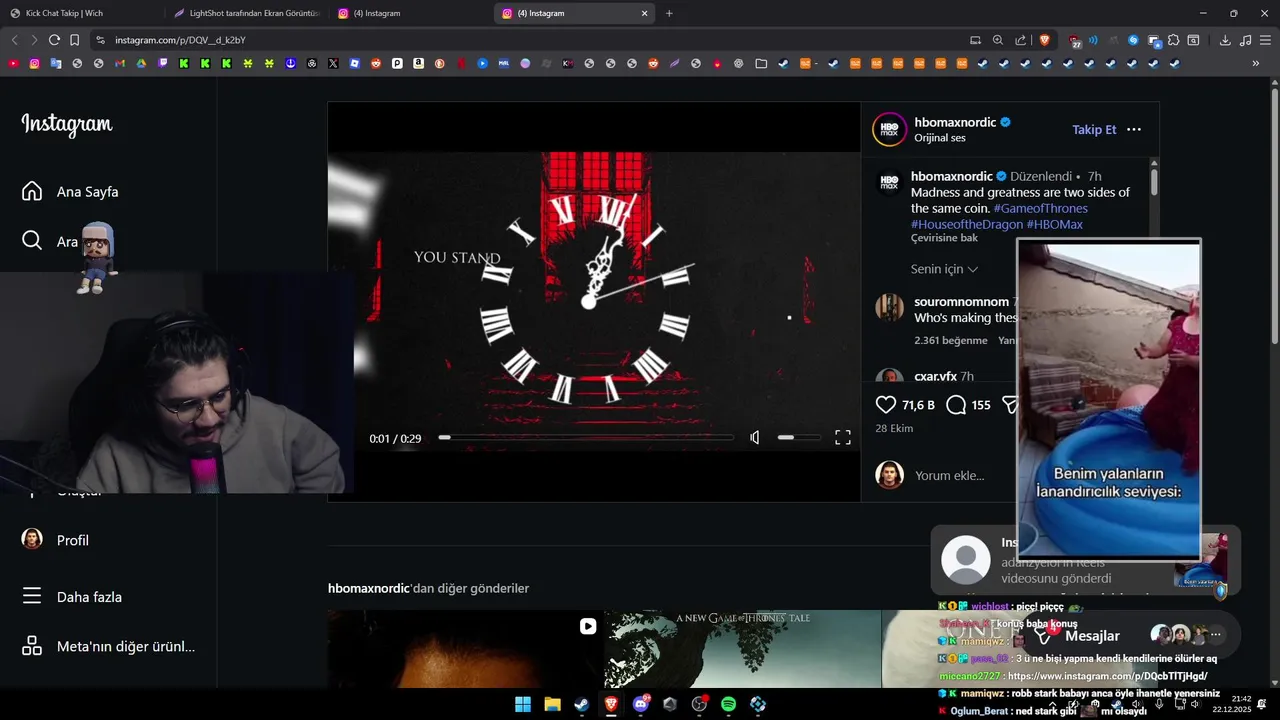Open HBO Max avatar in post header
Viewport: 1280px width, 720px height.
pos(889,130)
